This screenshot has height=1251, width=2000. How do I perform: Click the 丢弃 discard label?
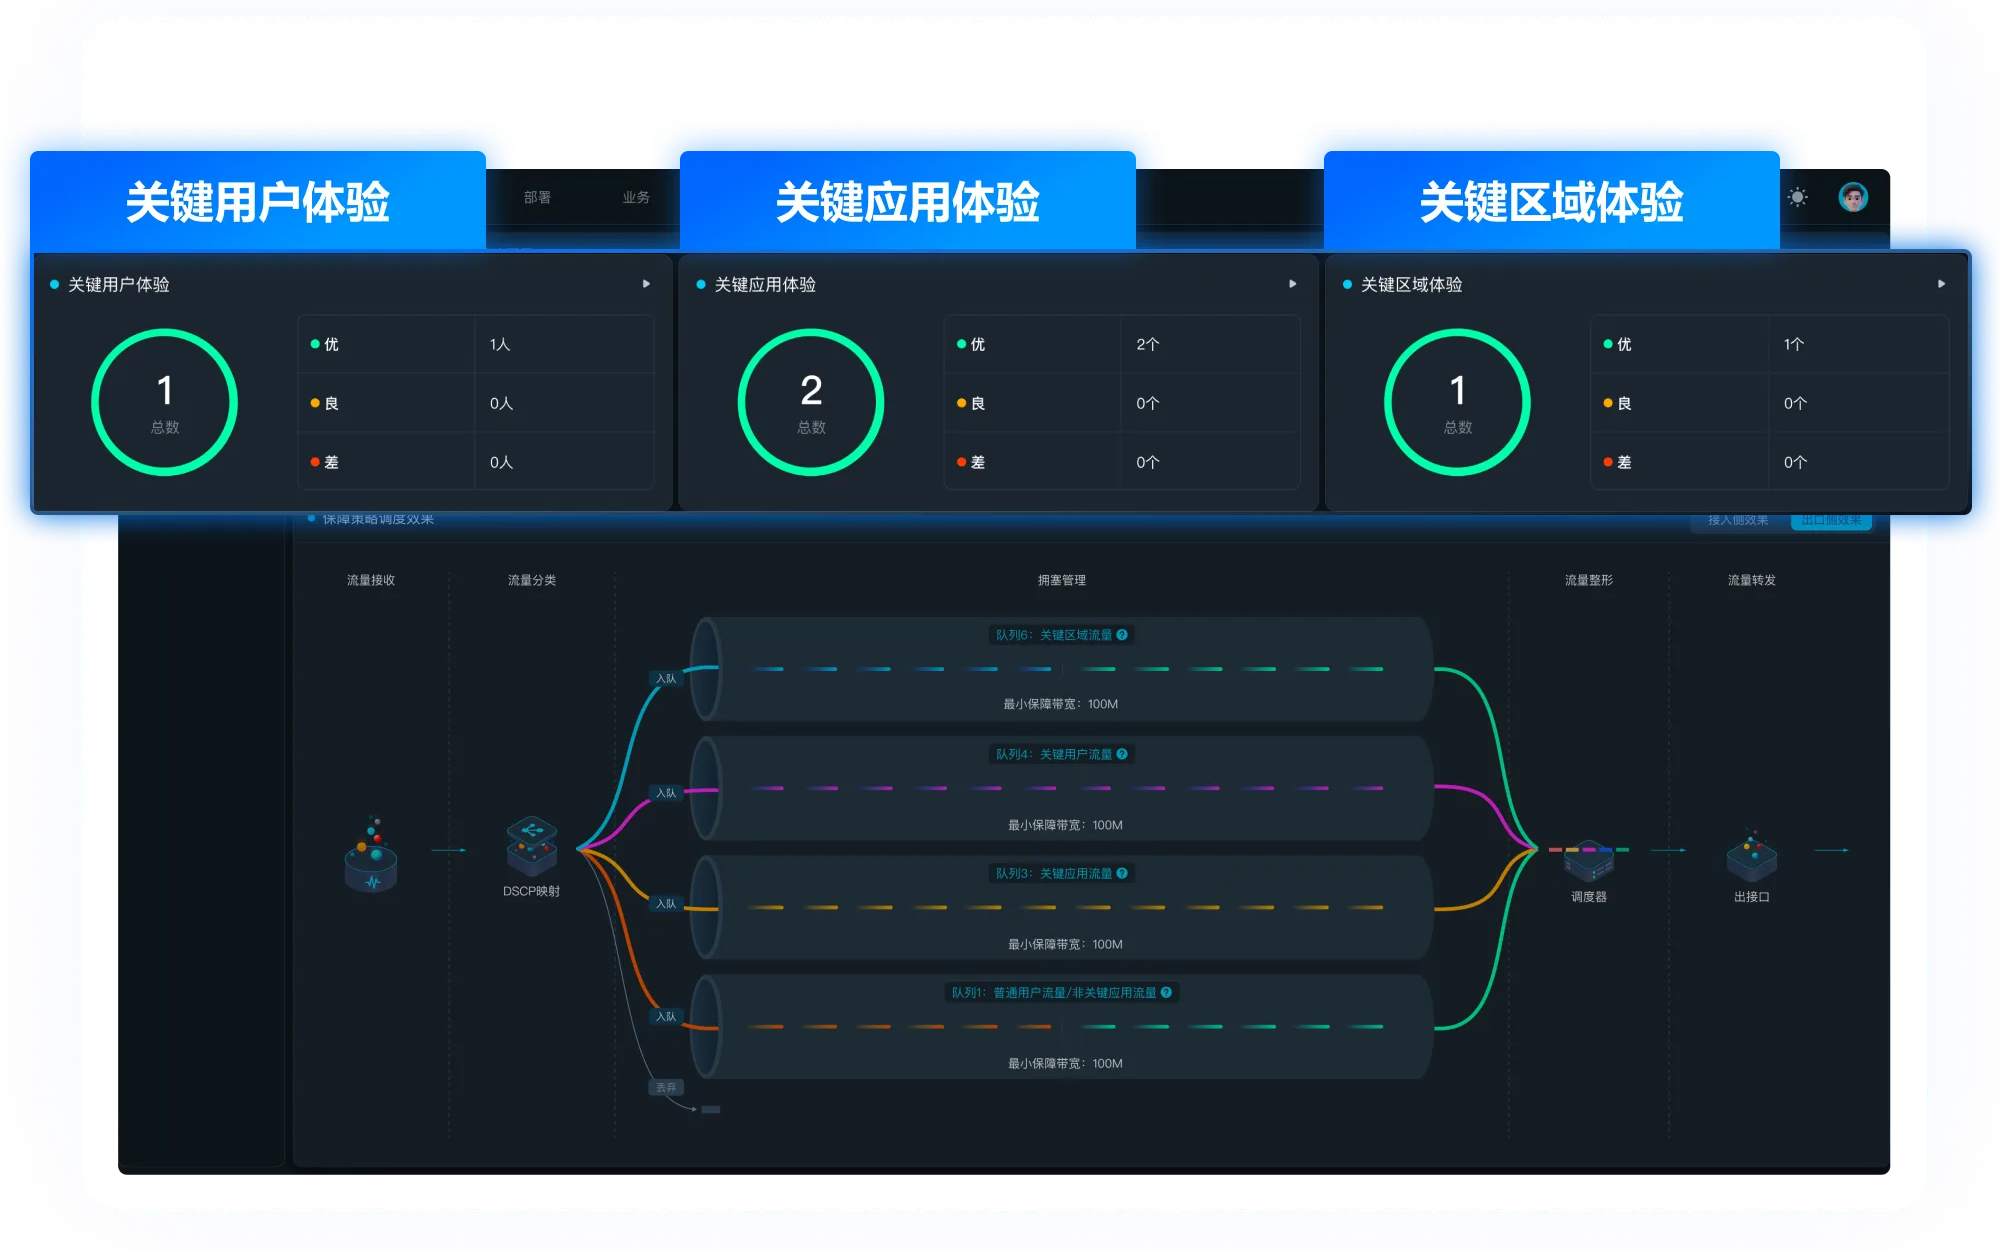[x=666, y=1087]
